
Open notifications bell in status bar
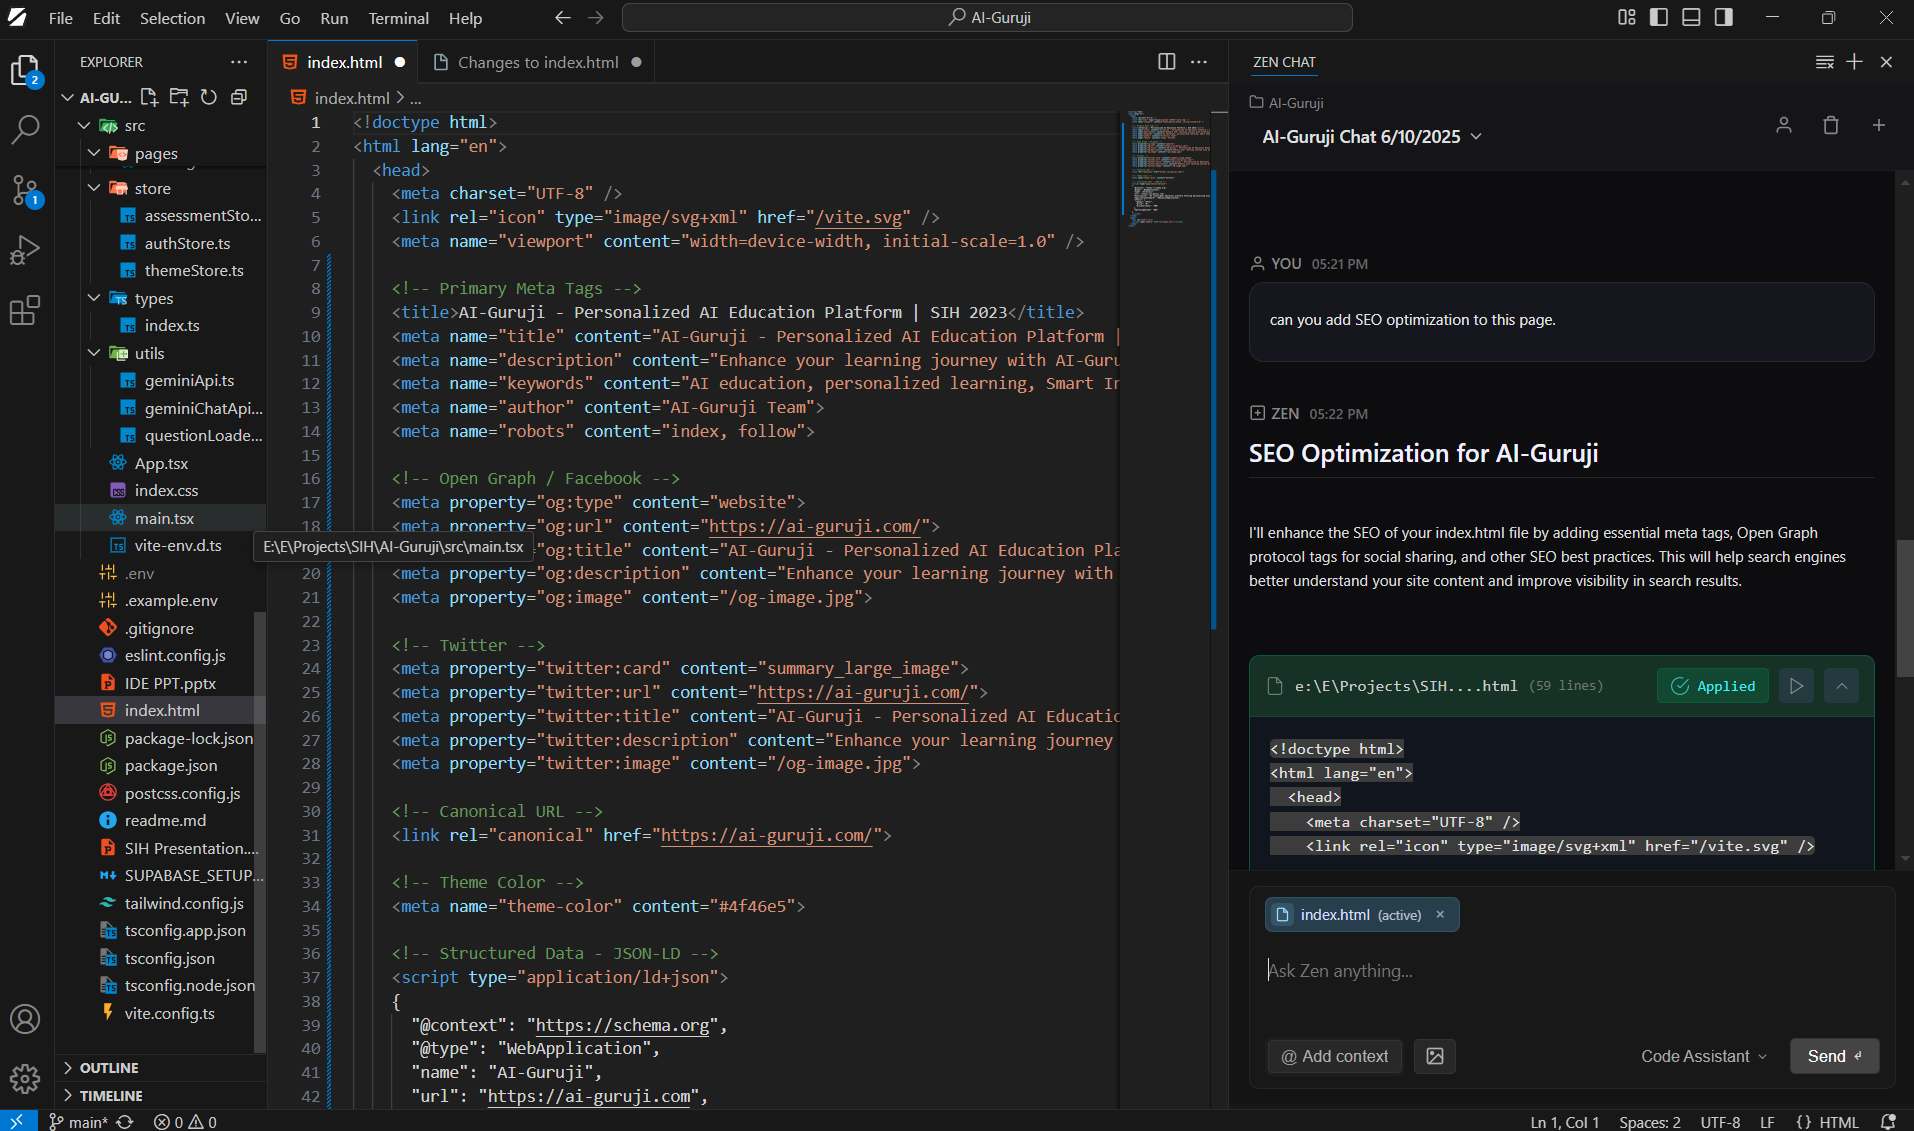click(1888, 1122)
